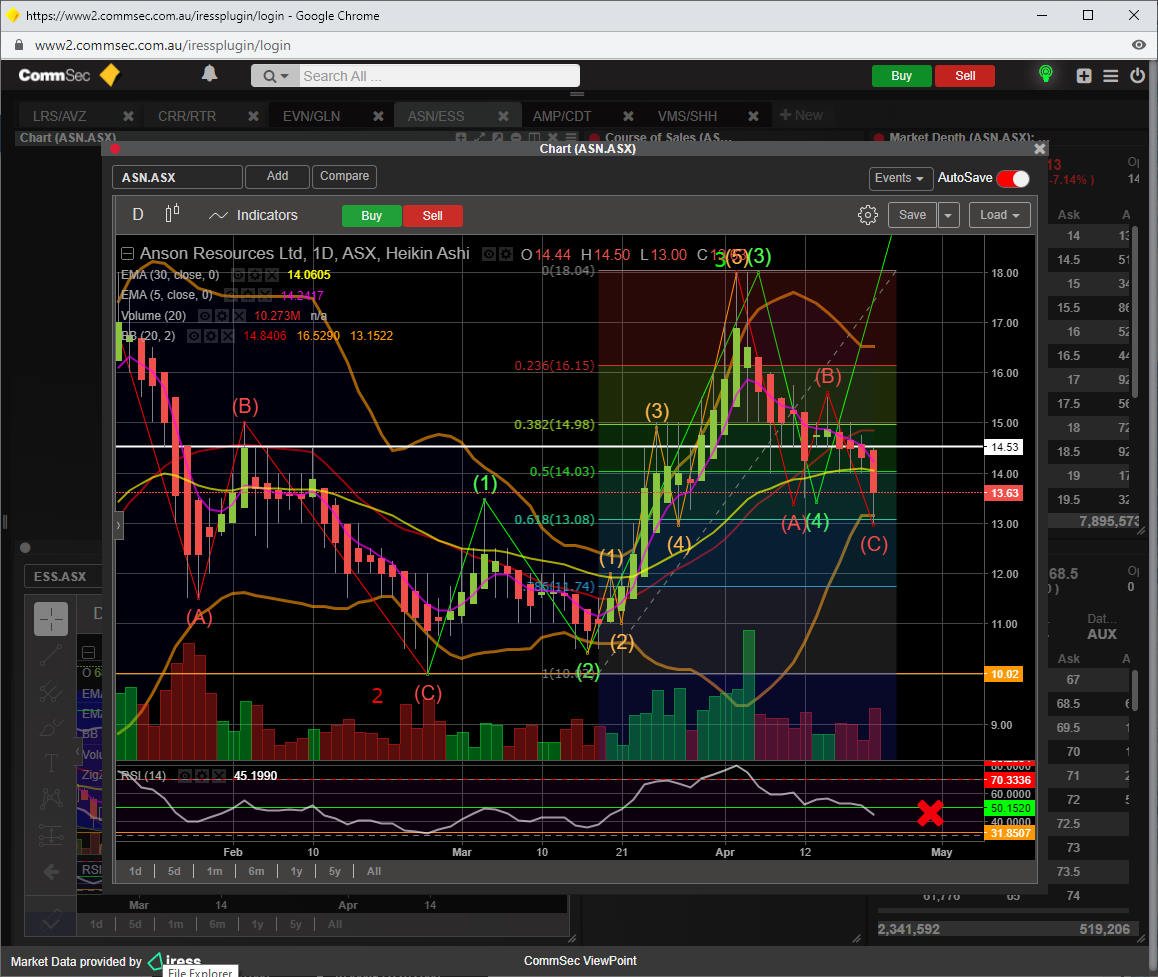Remove the RSI (14) indicator
This screenshot has width=1158, height=977.
tap(219, 775)
